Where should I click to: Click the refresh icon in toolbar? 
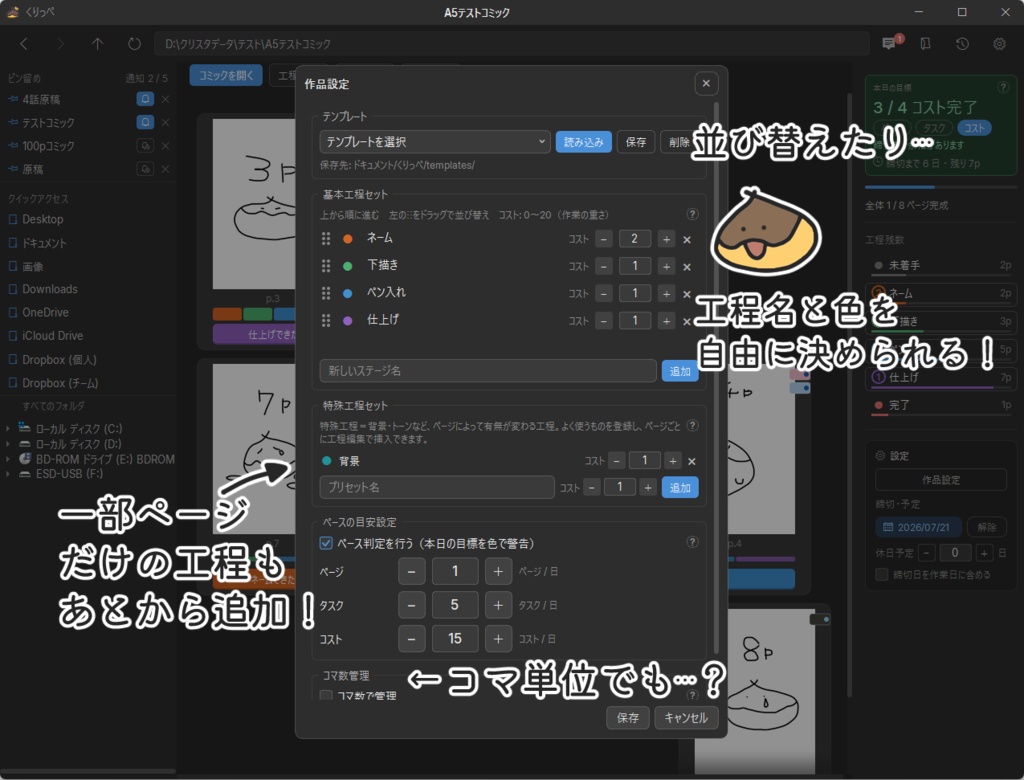[x=134, y=44]
